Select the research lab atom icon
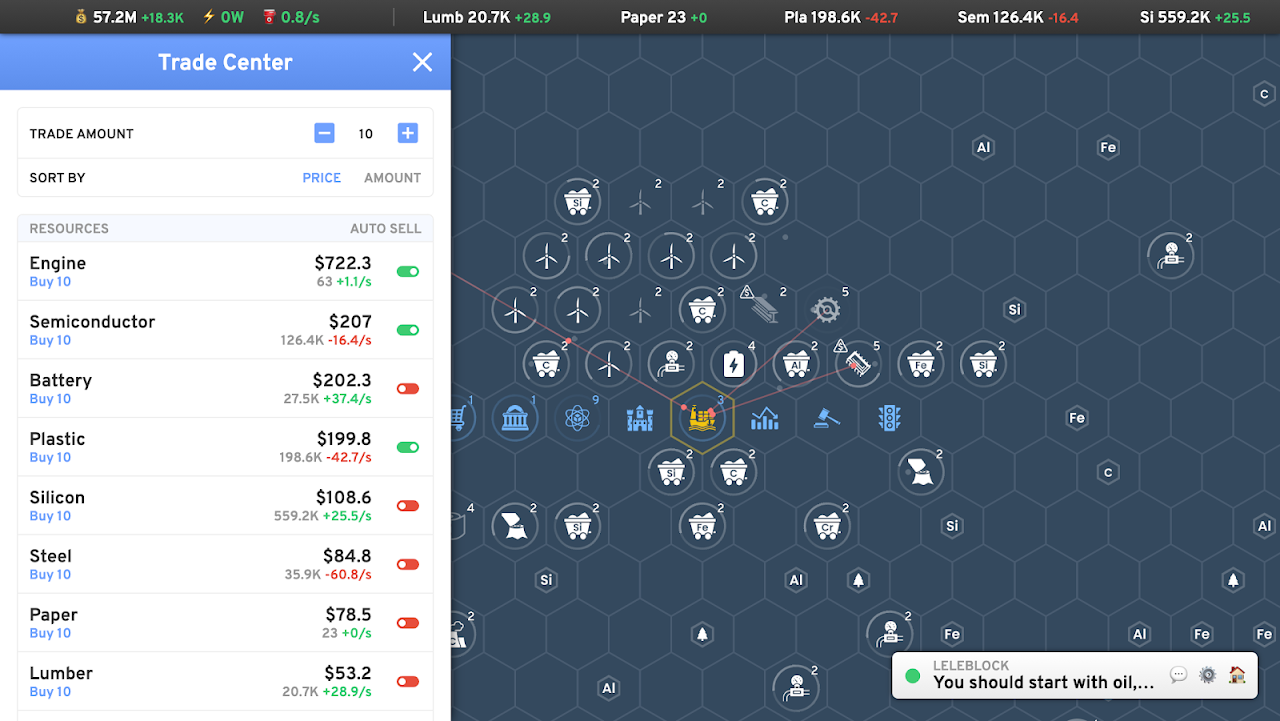The image size is (1280, 721). (577, 418)
